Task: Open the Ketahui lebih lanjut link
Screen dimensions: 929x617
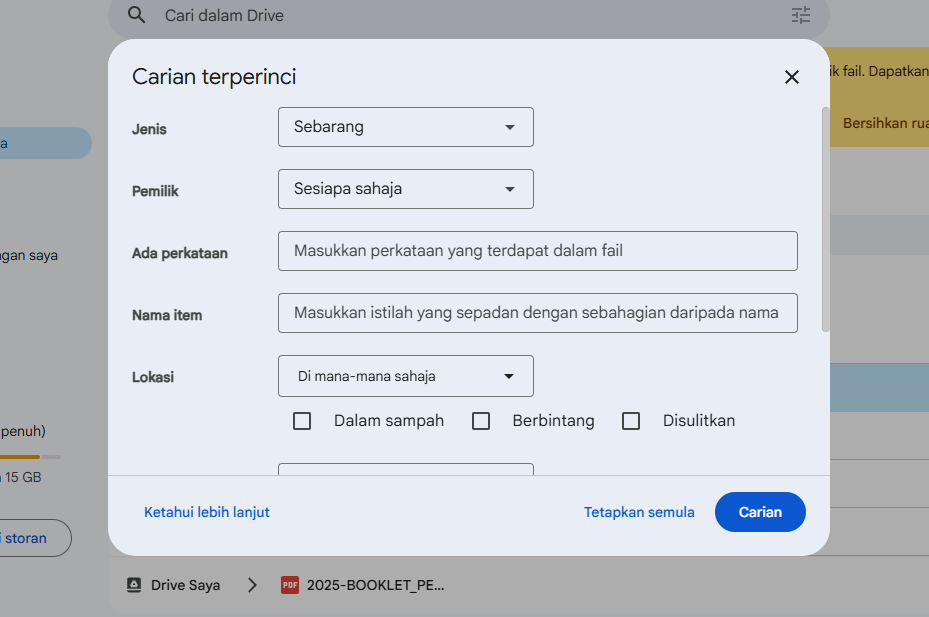Action: pyautogui.click(x=207, y=512)
